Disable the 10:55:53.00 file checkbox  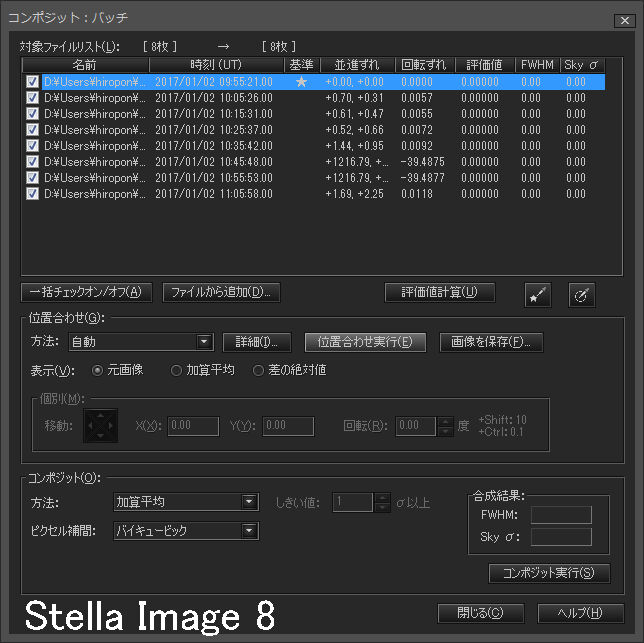pyautogui.click(x=32, y=178)
